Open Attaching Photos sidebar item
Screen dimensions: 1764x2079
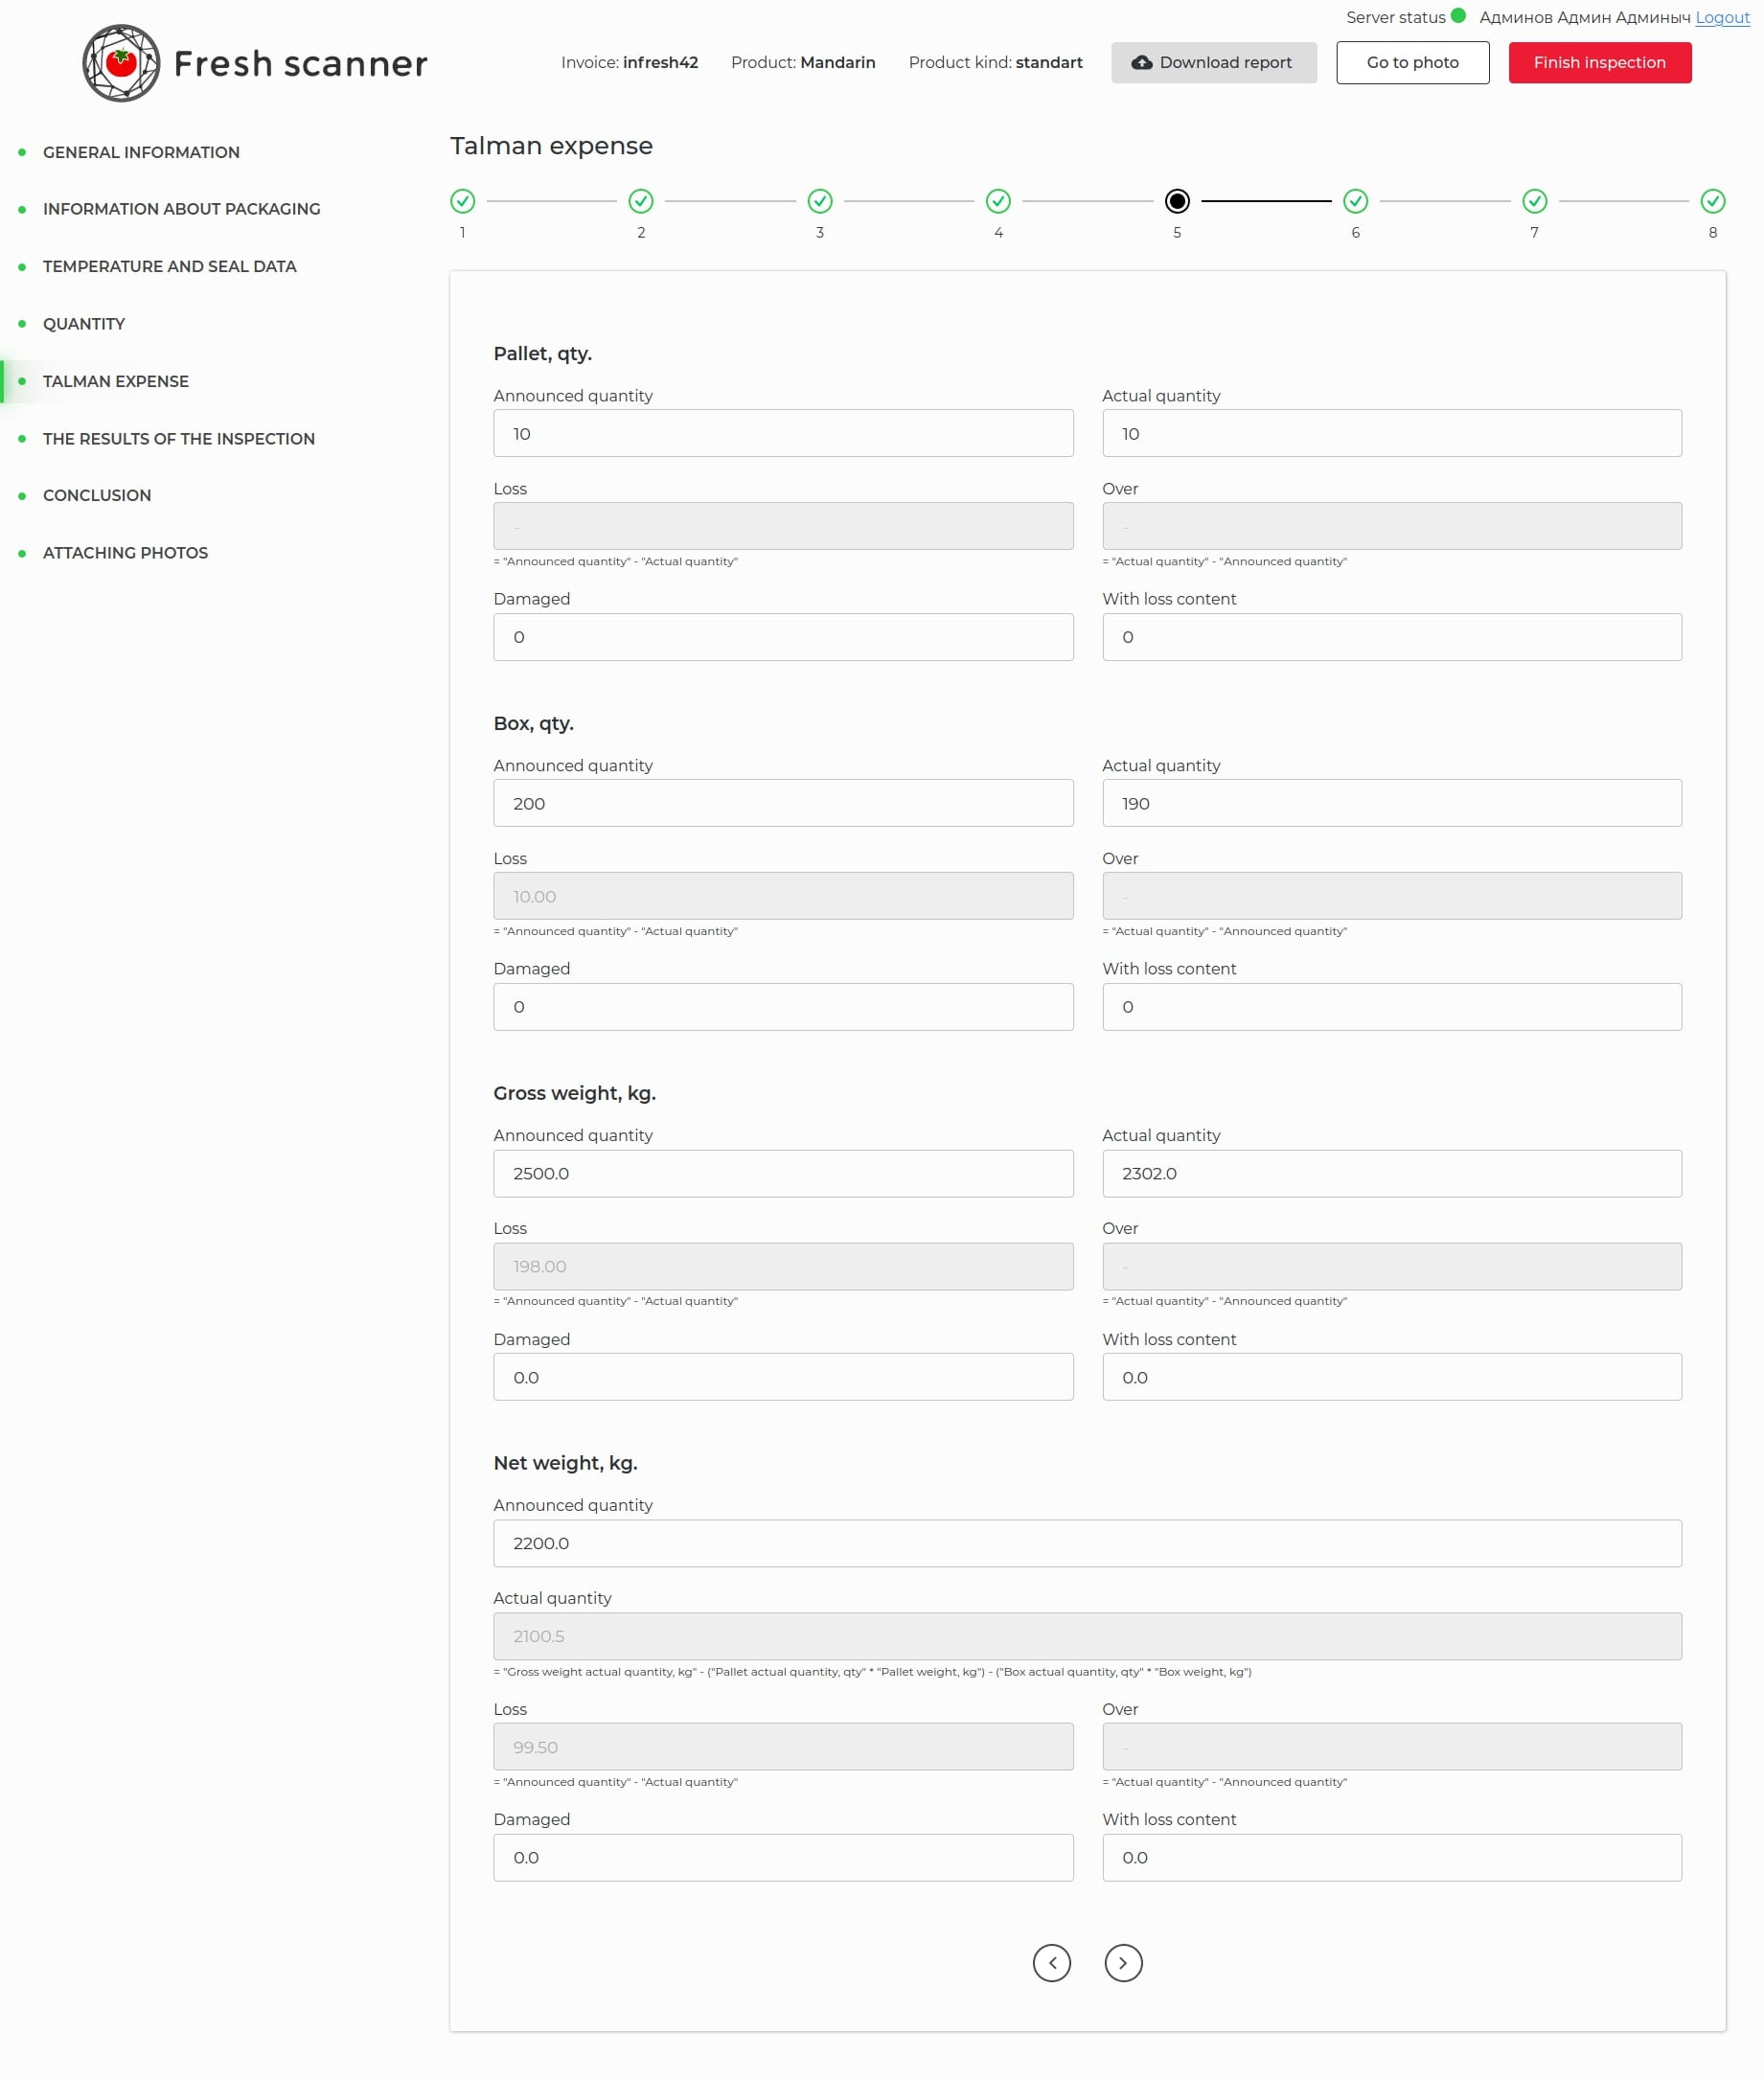click(x=125, y=553)
